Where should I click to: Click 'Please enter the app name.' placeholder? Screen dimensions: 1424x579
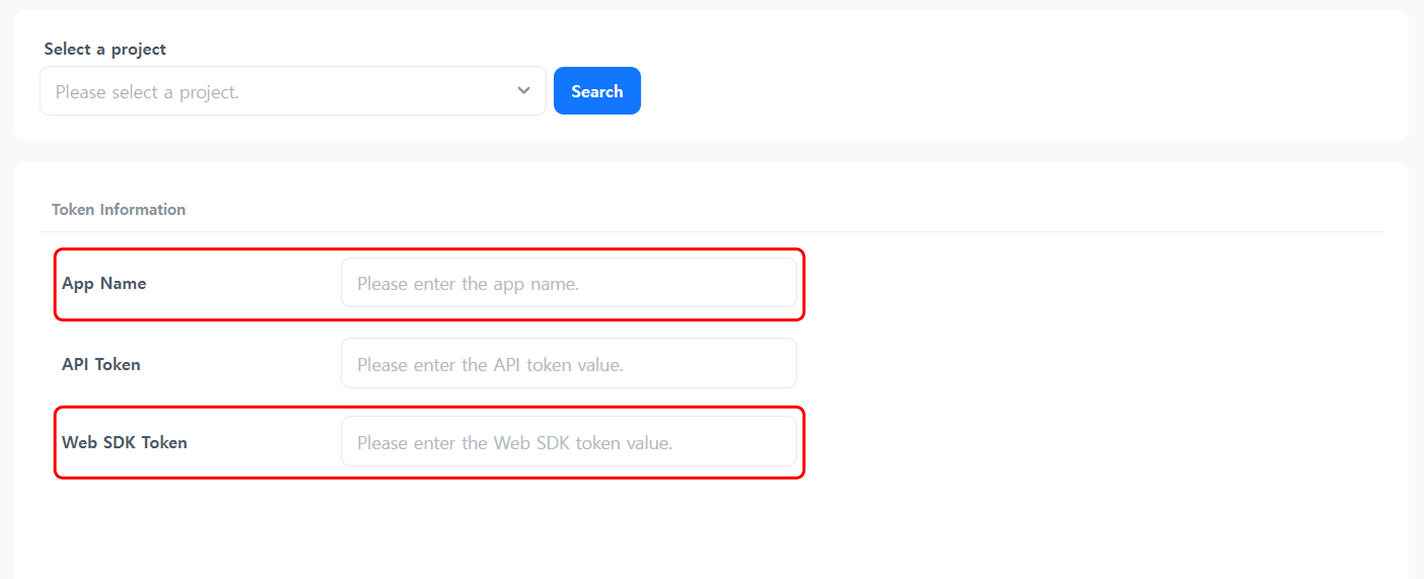click(x=468, y=284)
